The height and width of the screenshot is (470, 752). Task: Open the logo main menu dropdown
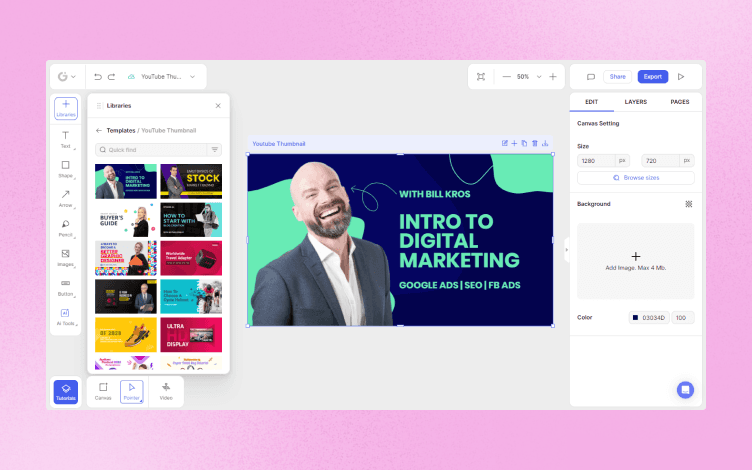point(66,77)
